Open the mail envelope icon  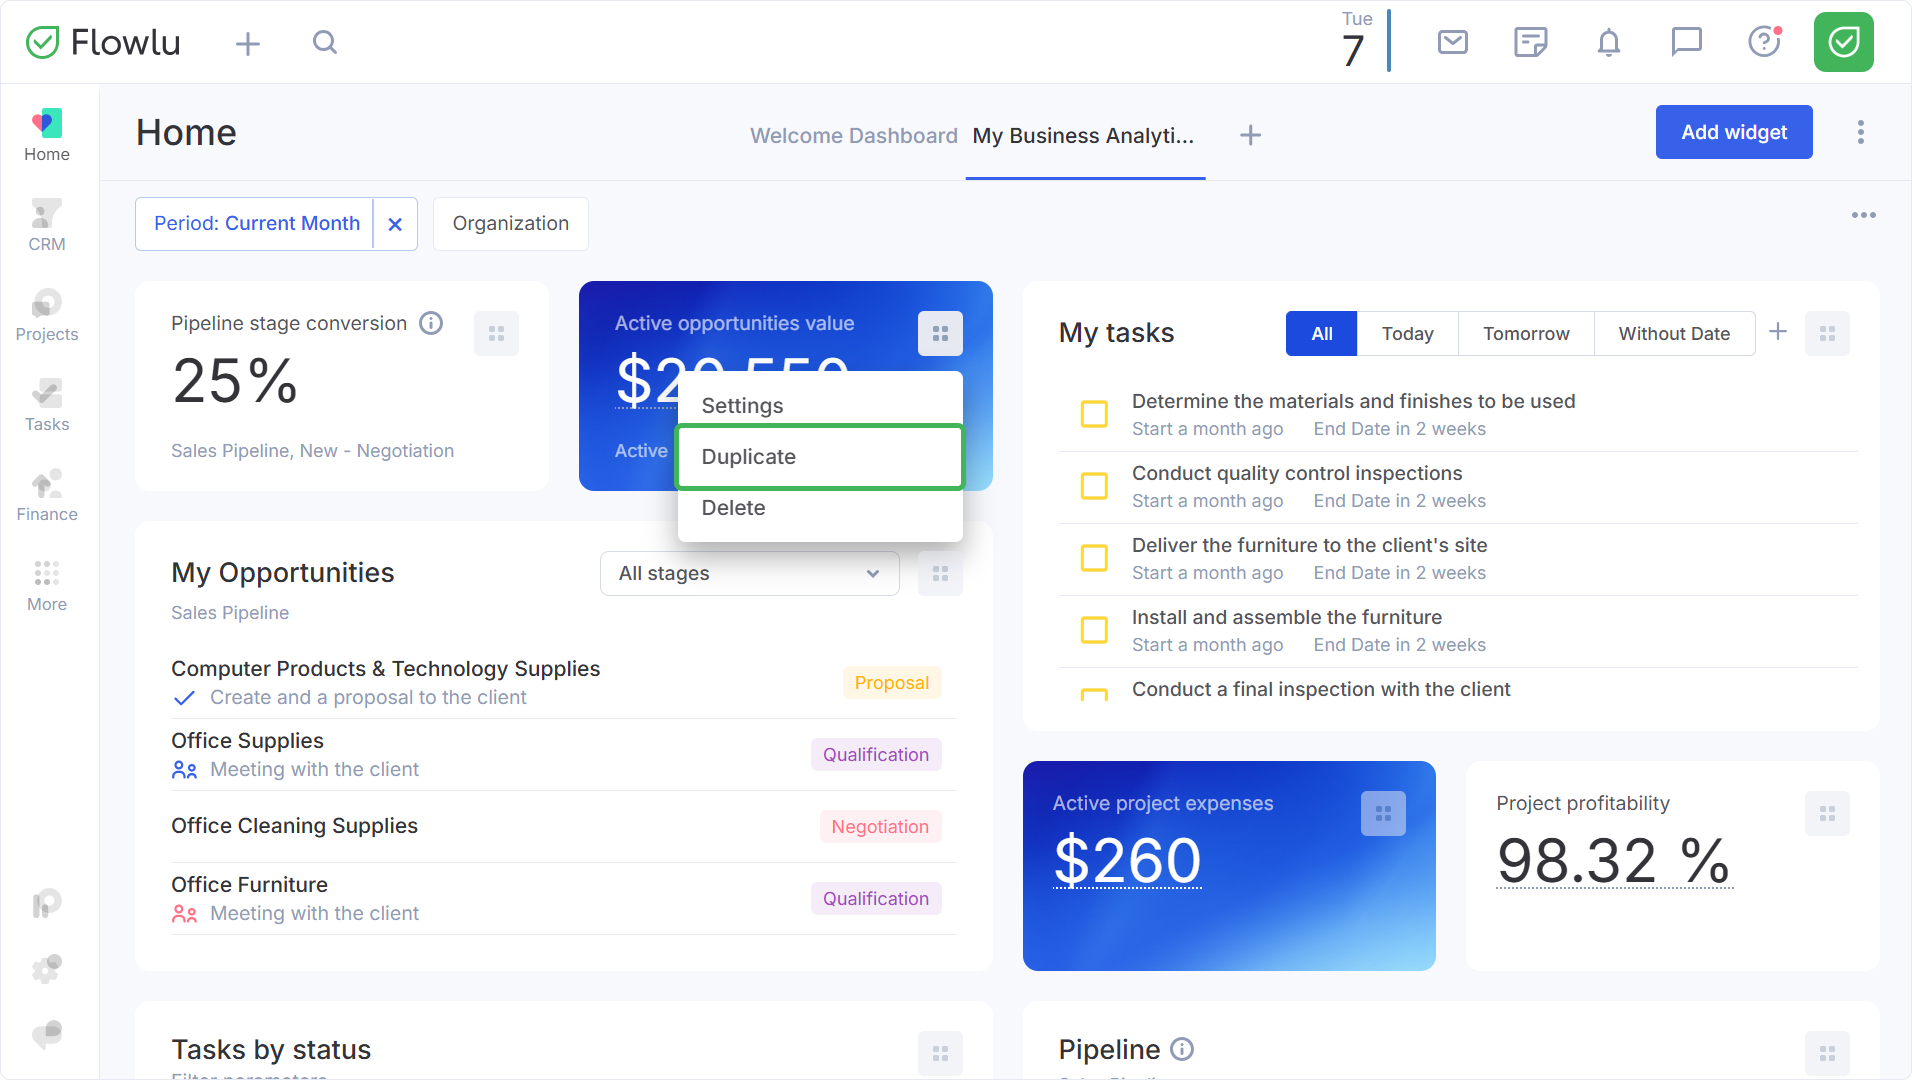(x=1453, y=42)
